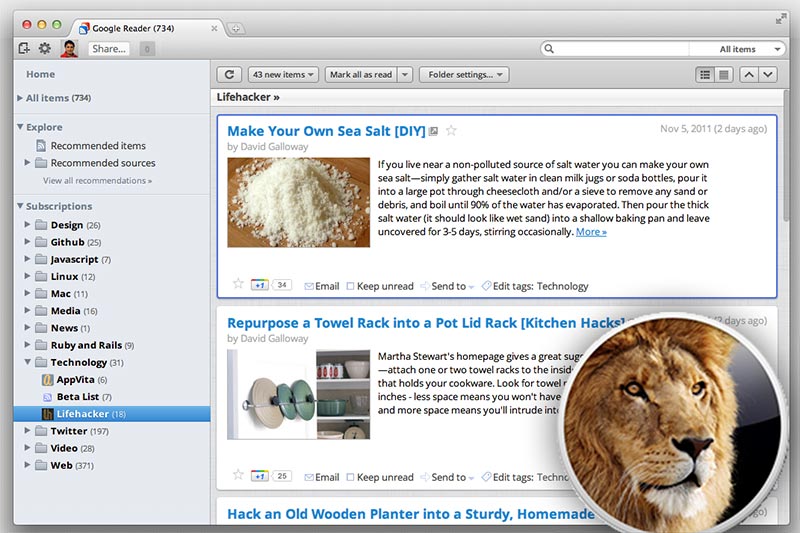Screen dimensions: 800x533
Task: Expand the Github folder
Action: pyautogui.click(x=28, y=242)
